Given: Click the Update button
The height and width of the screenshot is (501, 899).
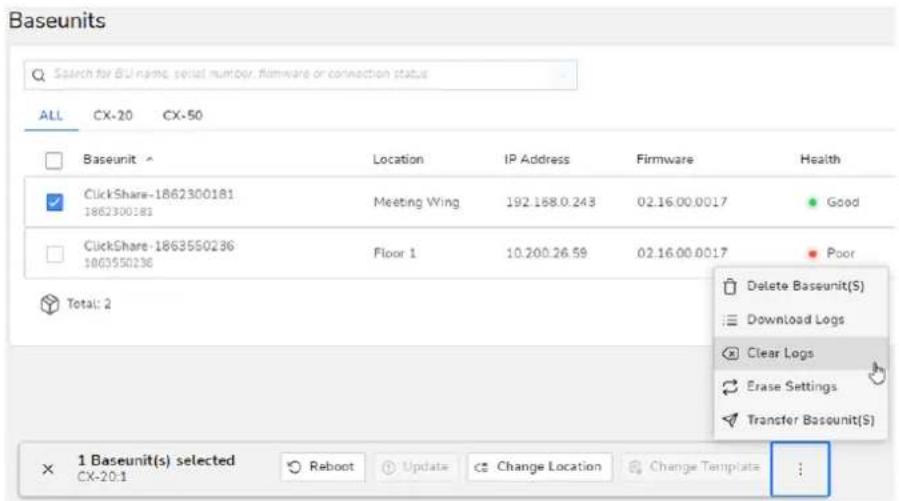Looking at the screenshot, I should [x=416, y=467].
